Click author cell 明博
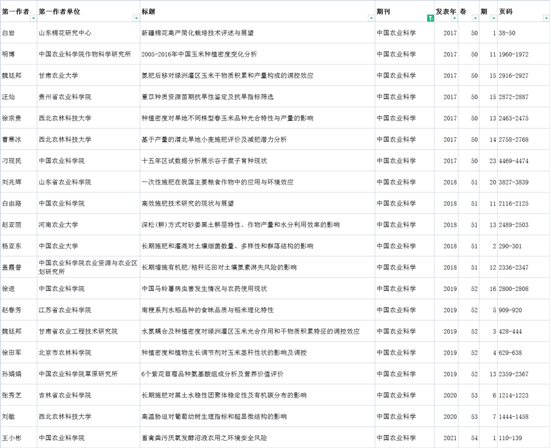Screen dimensions: 550x448 (19, 54)
